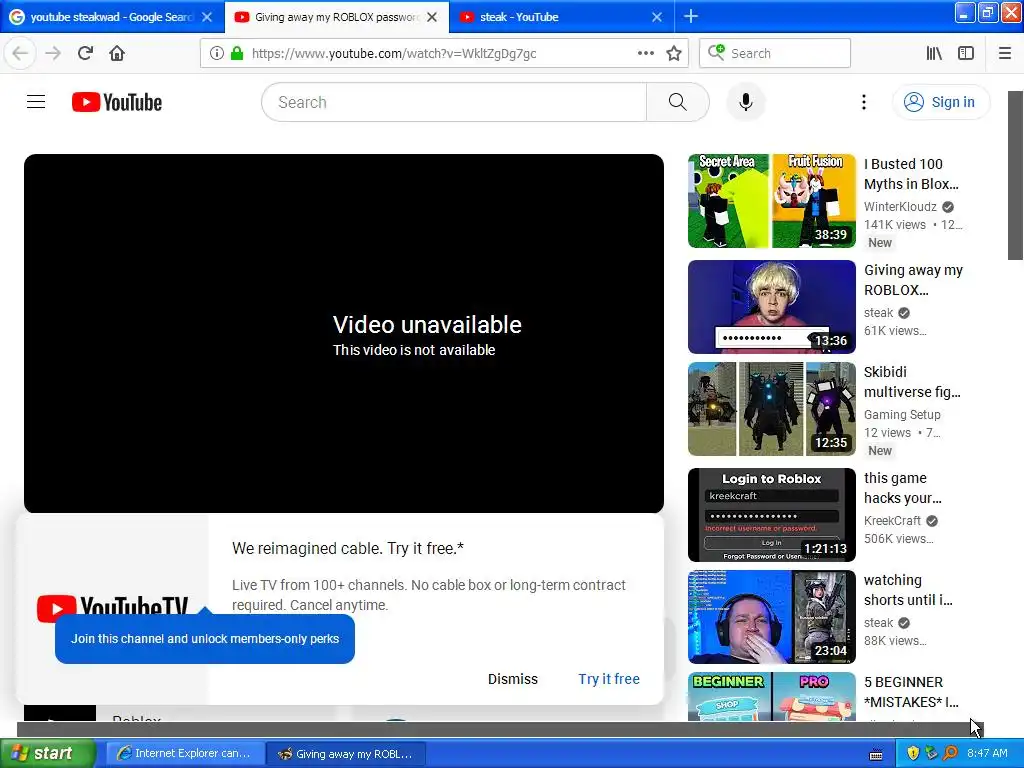Image resolution: width=1024 pixels, height=768 pixels.
Task: Open the I Busted 100 Myths thumbnail
Action: coord(771,200)
